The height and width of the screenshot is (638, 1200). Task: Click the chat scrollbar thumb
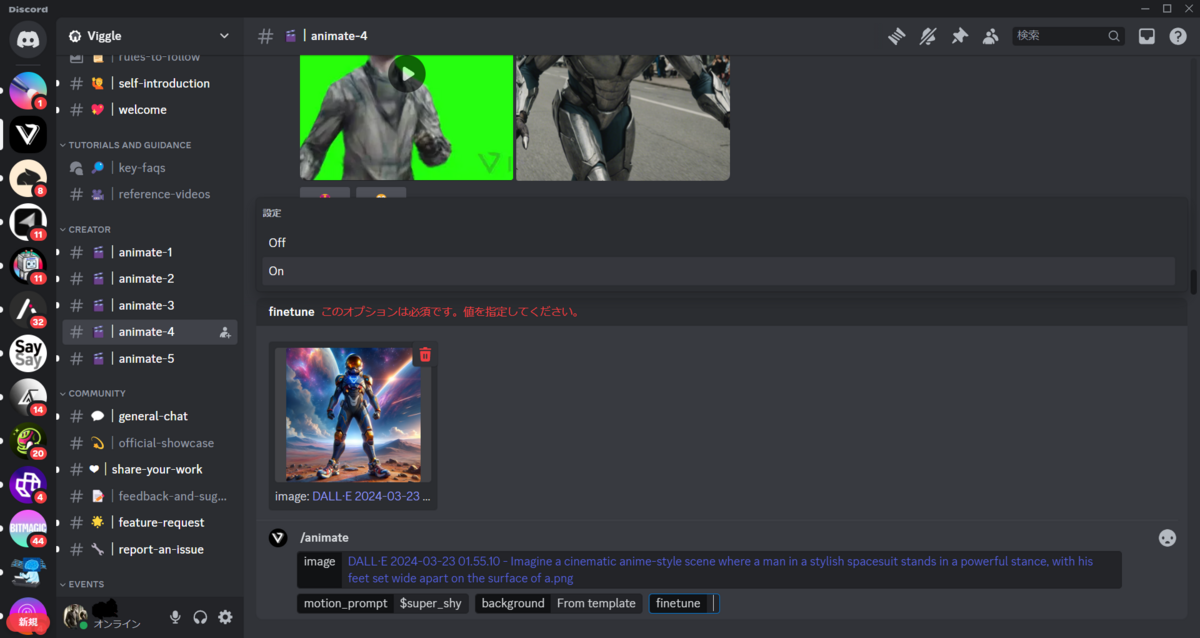coord(1194,281)
